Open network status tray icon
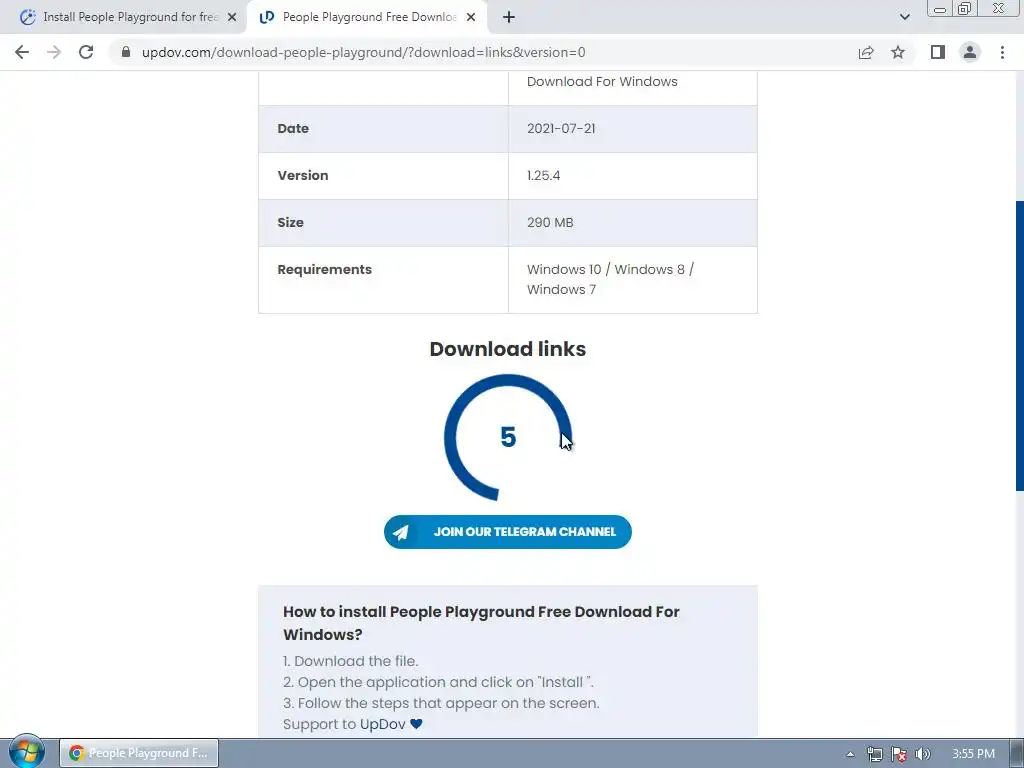Image resolution: width=1024 pixels, height=768 pixels. coord(874,754)
